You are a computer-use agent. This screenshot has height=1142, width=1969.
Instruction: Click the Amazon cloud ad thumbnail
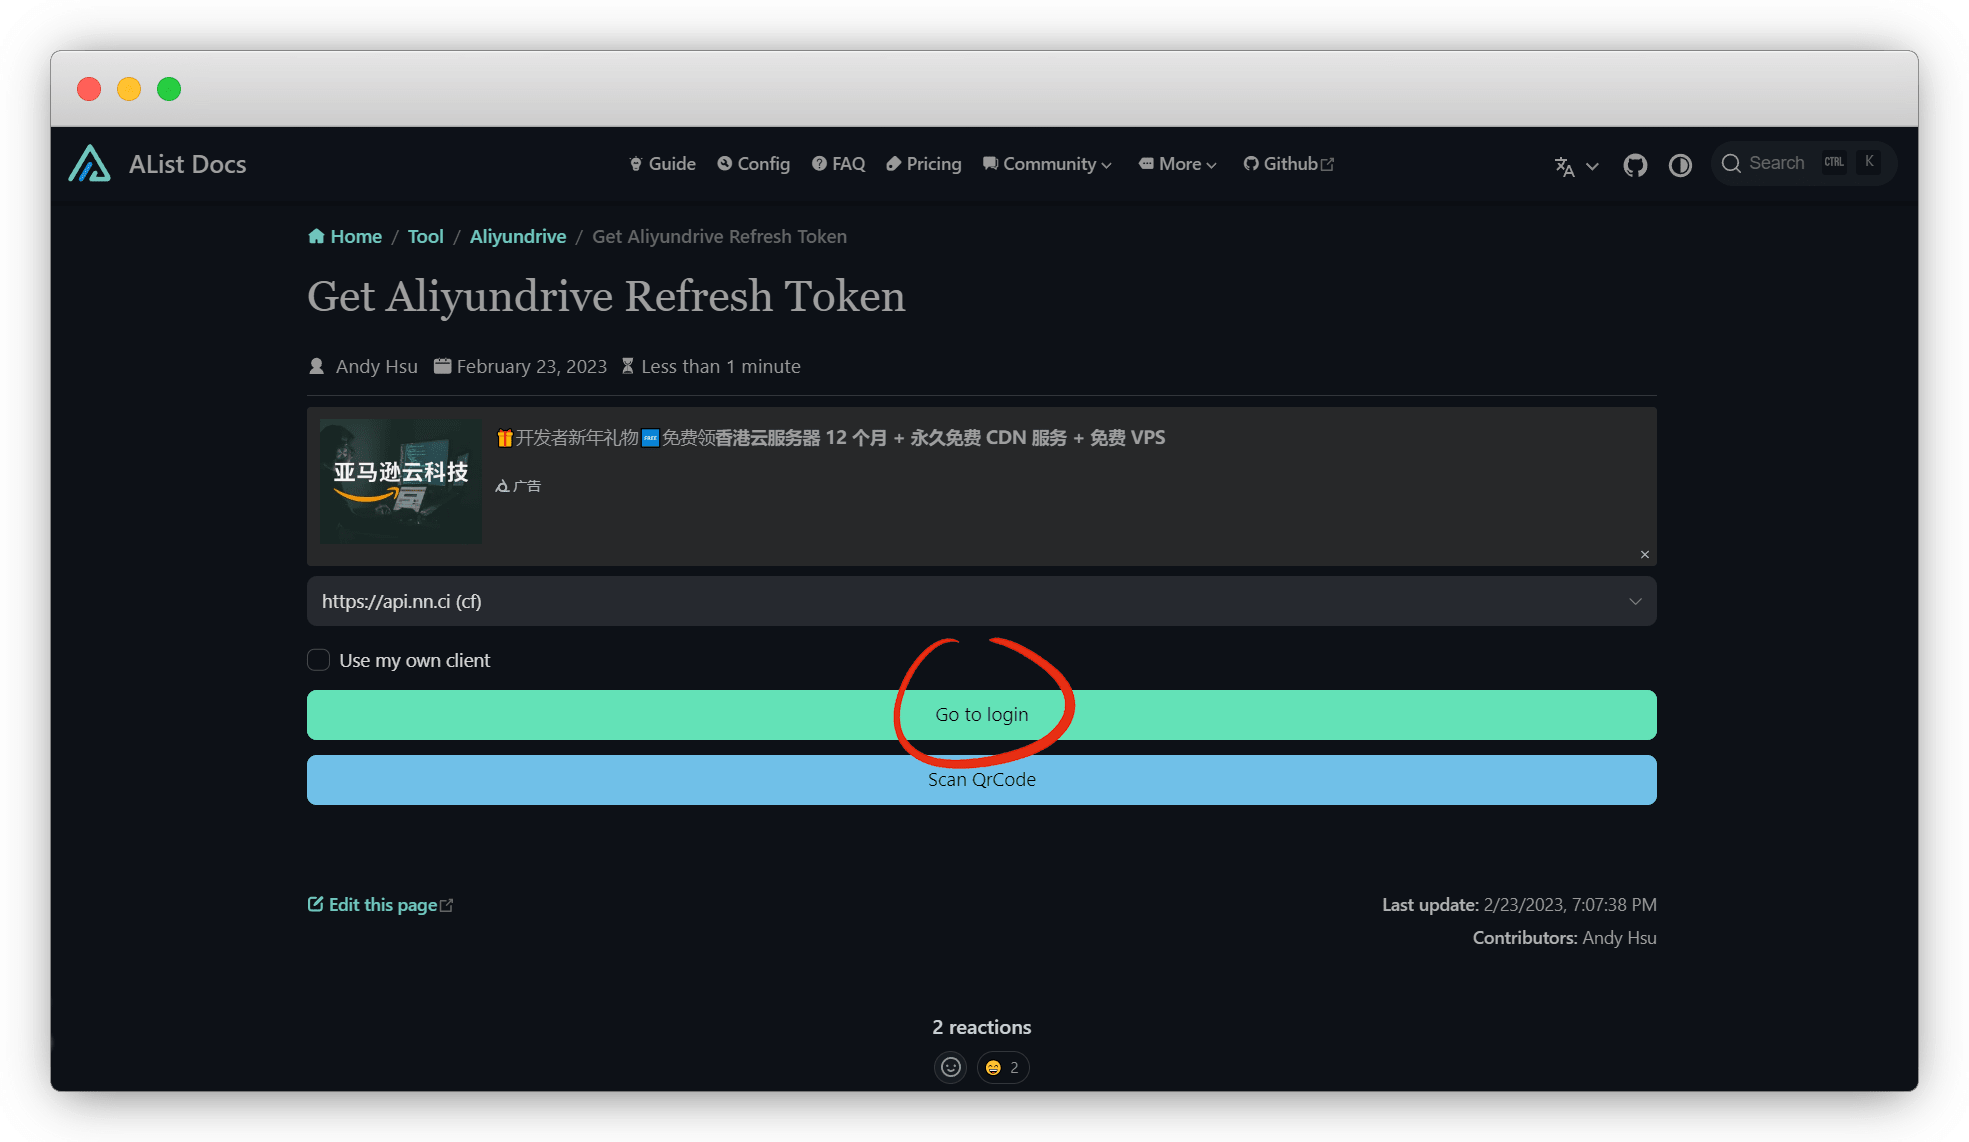pos(400,481)
